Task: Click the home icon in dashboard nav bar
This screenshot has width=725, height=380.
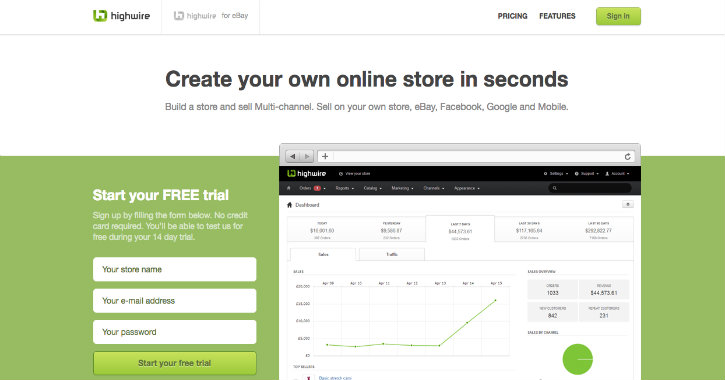Action: [x=289, y=188]
